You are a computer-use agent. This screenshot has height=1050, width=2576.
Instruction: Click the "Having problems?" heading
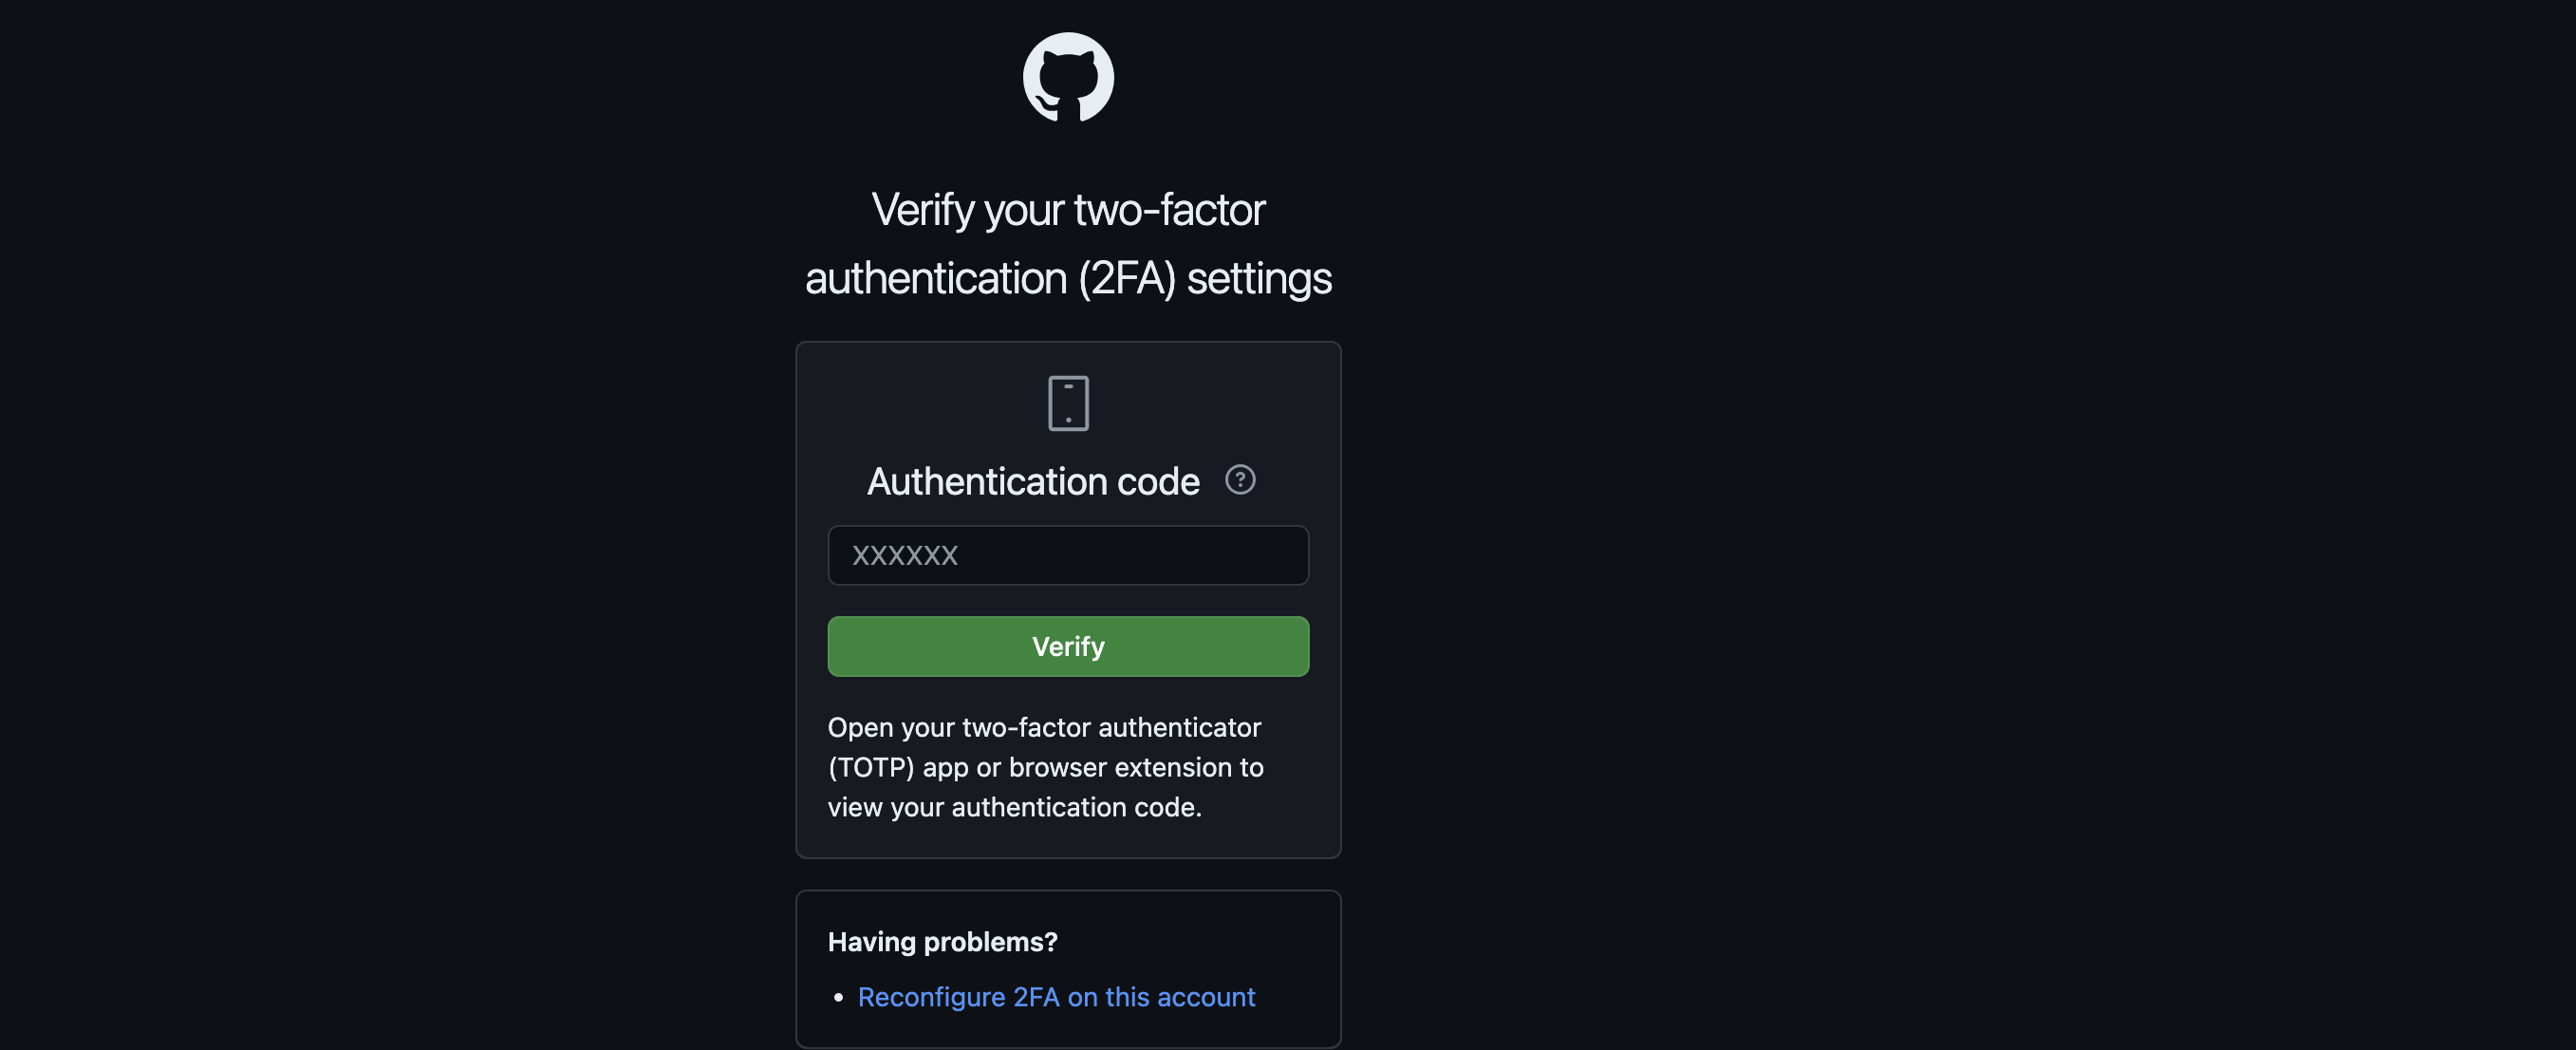(942, 941)
